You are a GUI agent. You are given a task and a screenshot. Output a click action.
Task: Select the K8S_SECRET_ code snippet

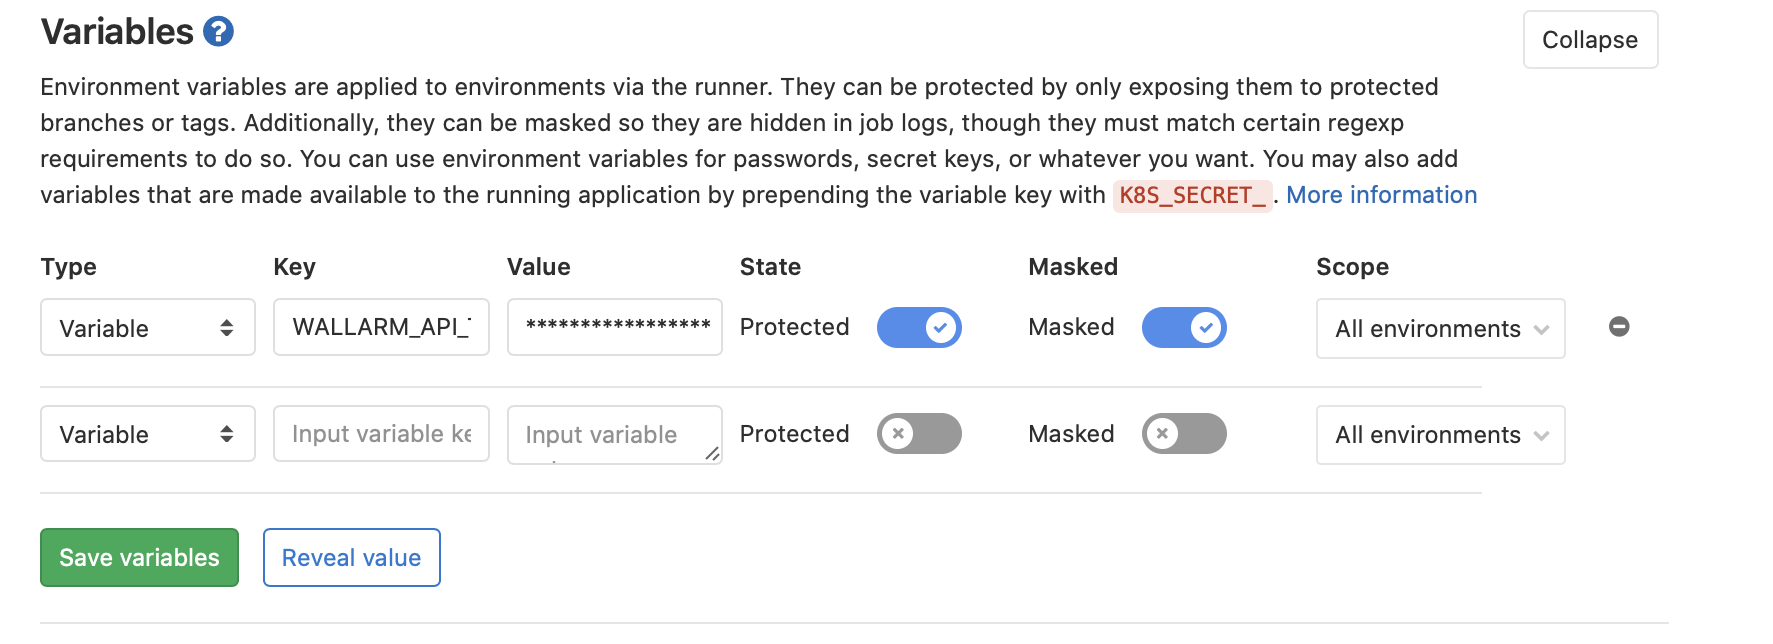coord(1192,195)
